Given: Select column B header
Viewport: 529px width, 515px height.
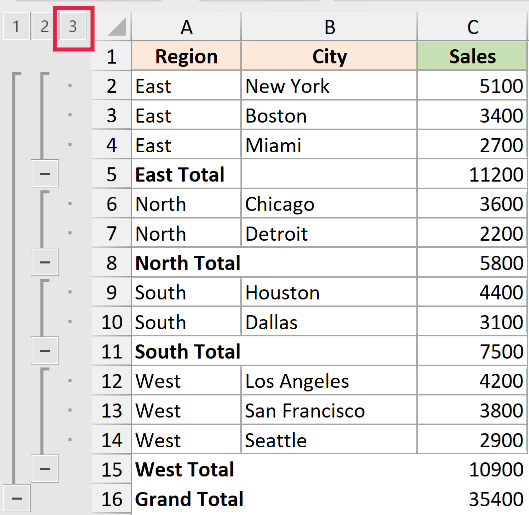Looking at the screenshot, I should tap(329, 27).
